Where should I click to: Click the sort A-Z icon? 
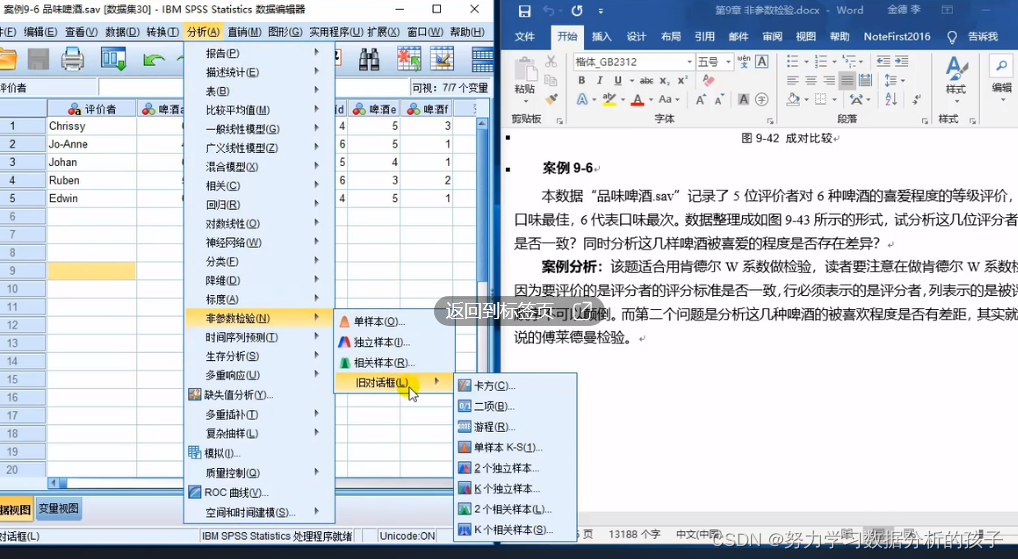coord(891,99)
